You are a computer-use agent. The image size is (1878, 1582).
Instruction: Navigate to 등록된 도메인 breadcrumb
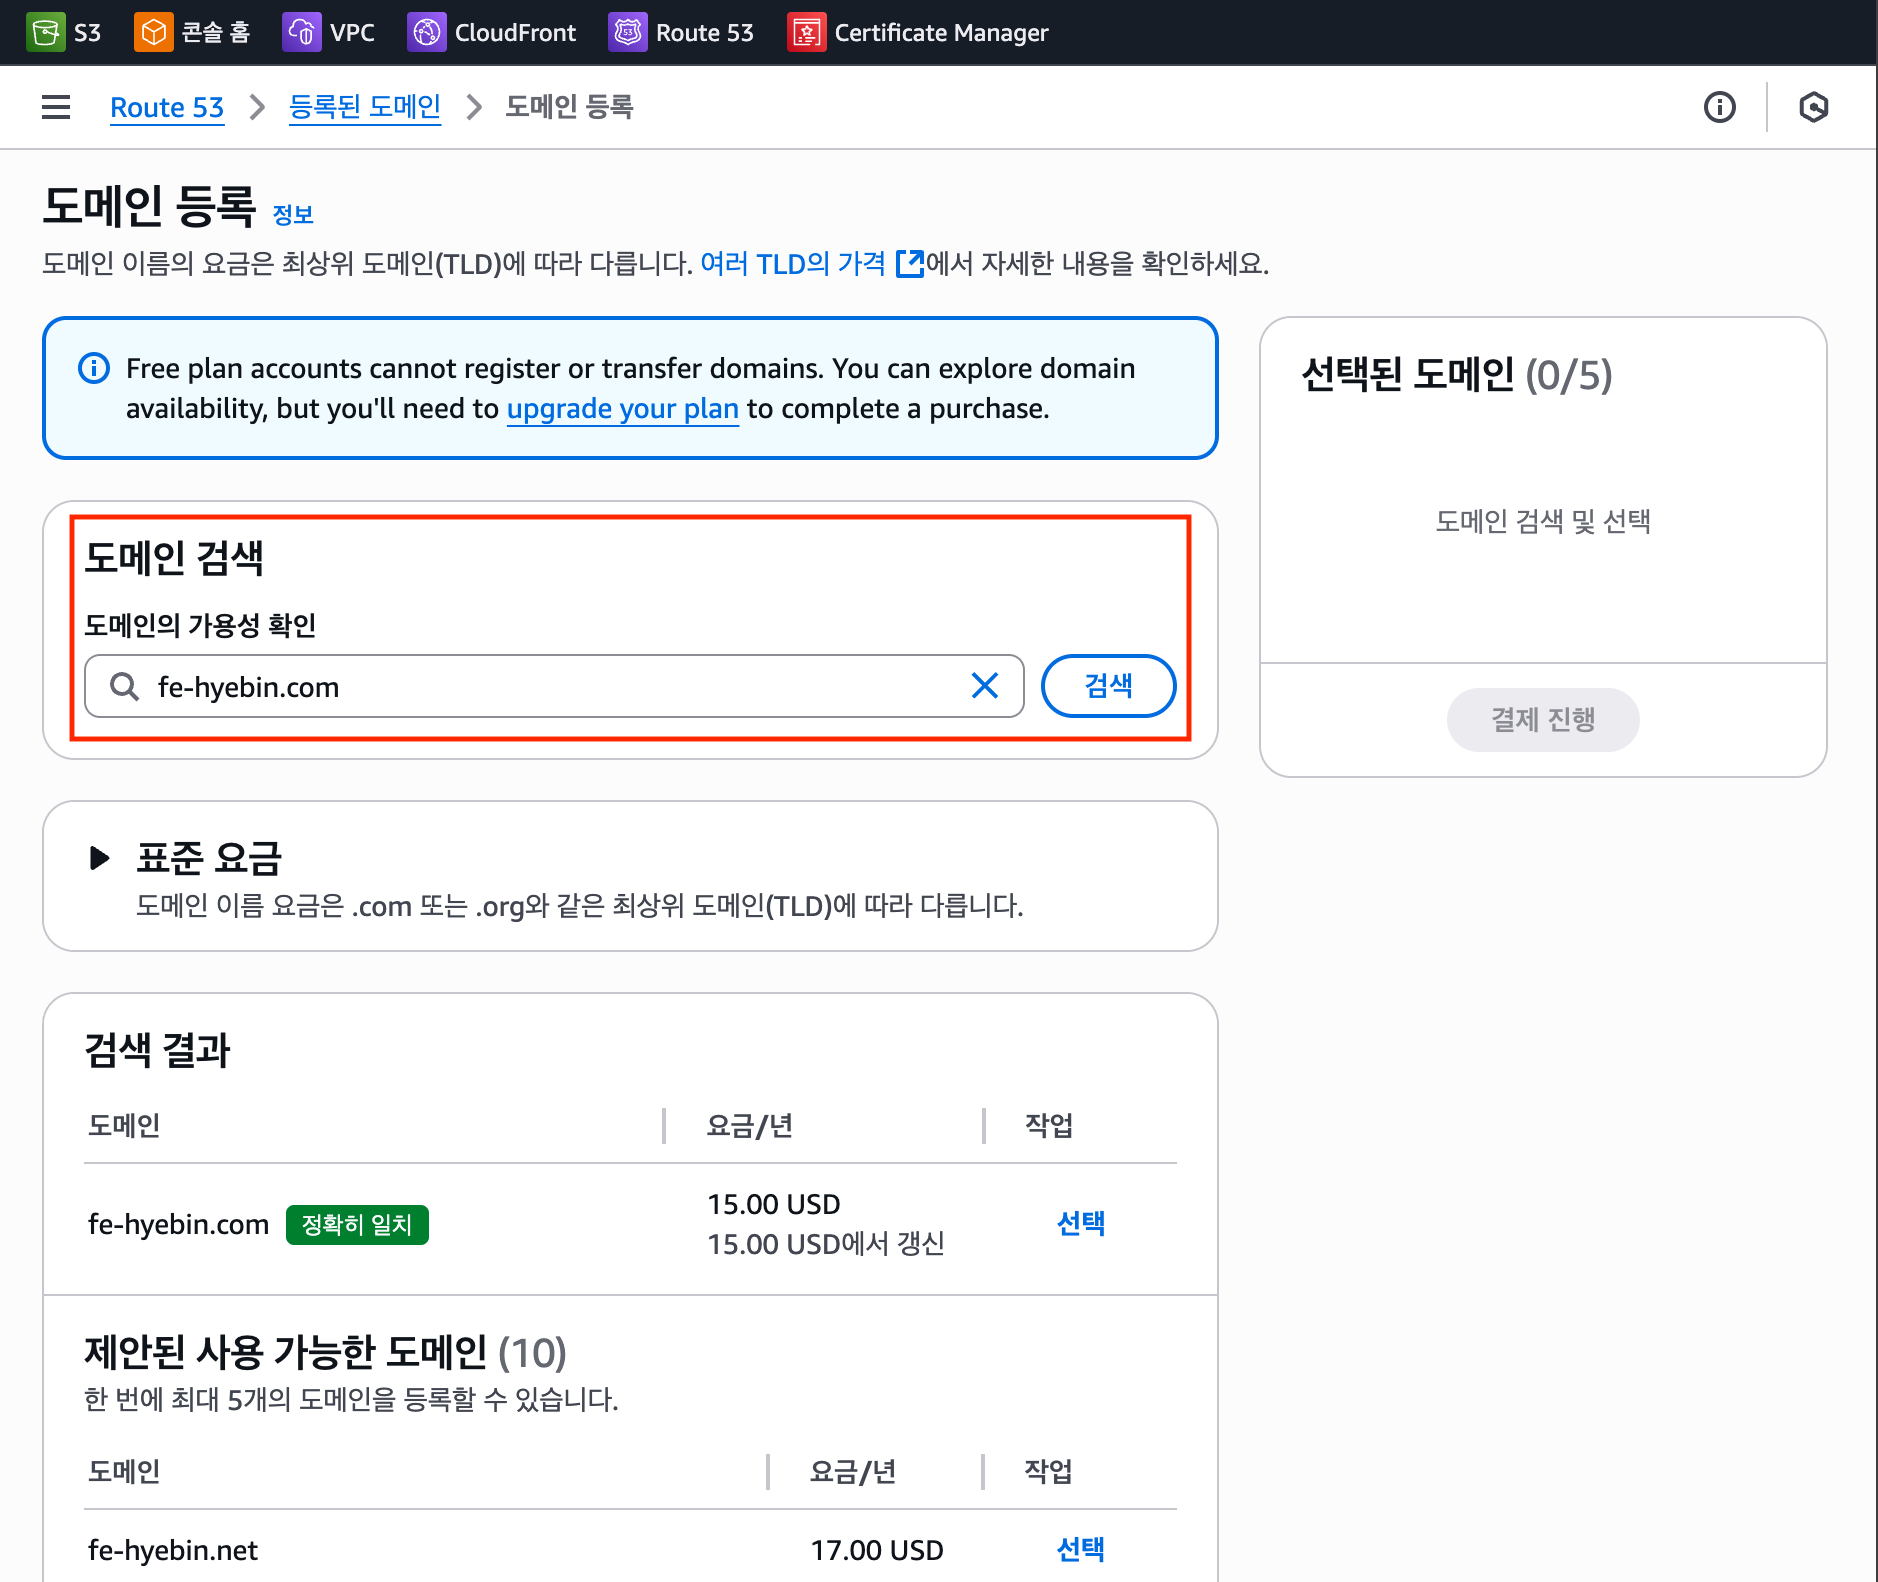(364, 107)
